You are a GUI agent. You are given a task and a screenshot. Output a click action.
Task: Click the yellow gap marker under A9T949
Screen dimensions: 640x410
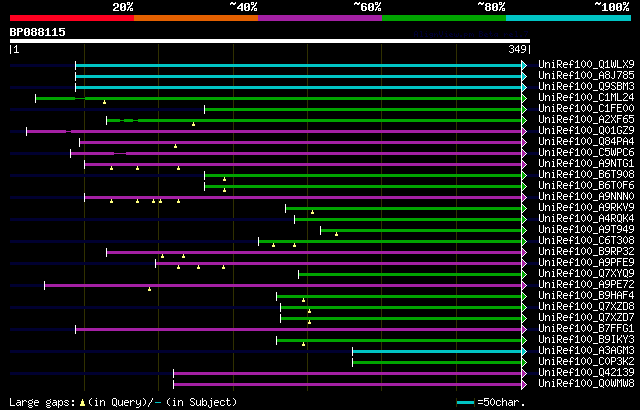click(x=336, y=234)
